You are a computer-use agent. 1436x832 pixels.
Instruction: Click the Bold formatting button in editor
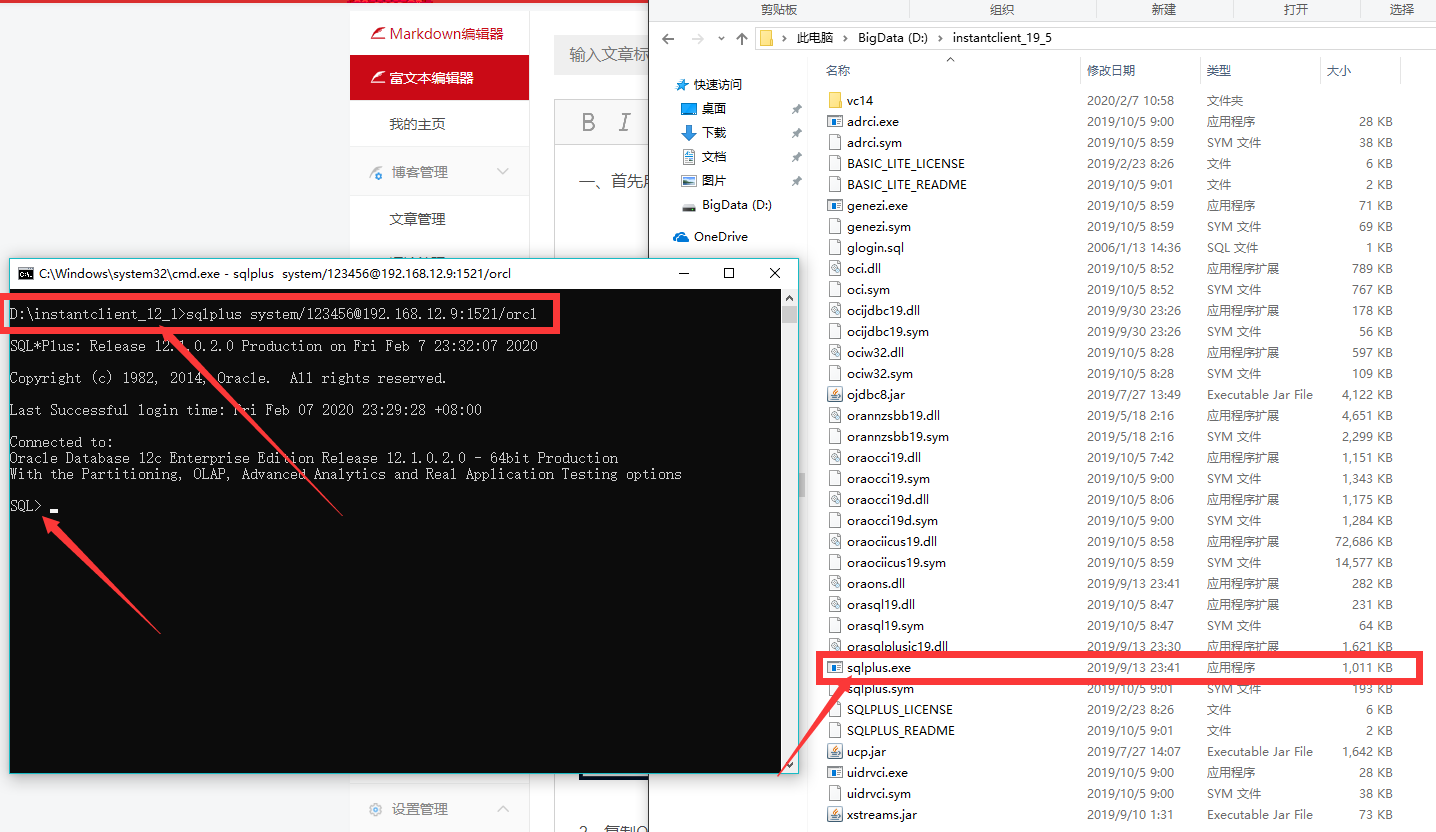pos(588,122)
